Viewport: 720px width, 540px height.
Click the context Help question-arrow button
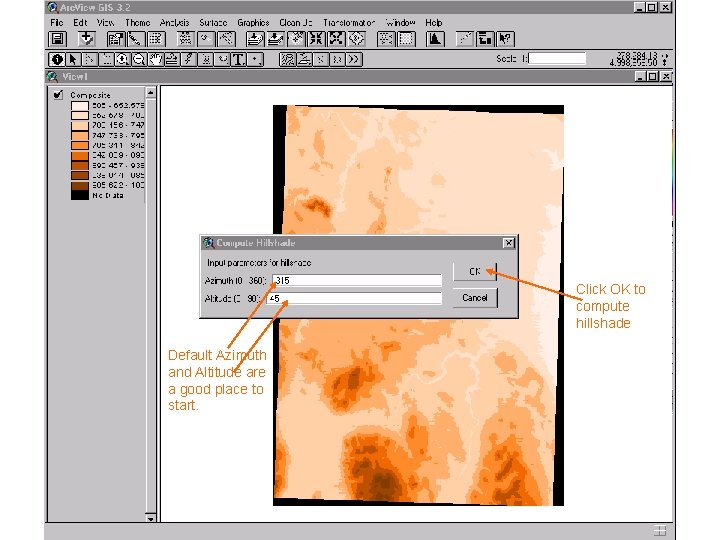(505, 39)
